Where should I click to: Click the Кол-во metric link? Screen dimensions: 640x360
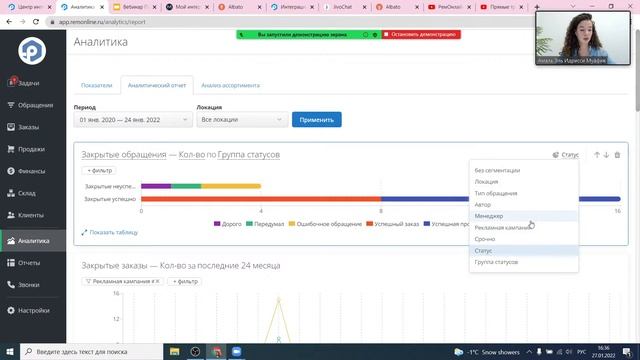(192, 155)
